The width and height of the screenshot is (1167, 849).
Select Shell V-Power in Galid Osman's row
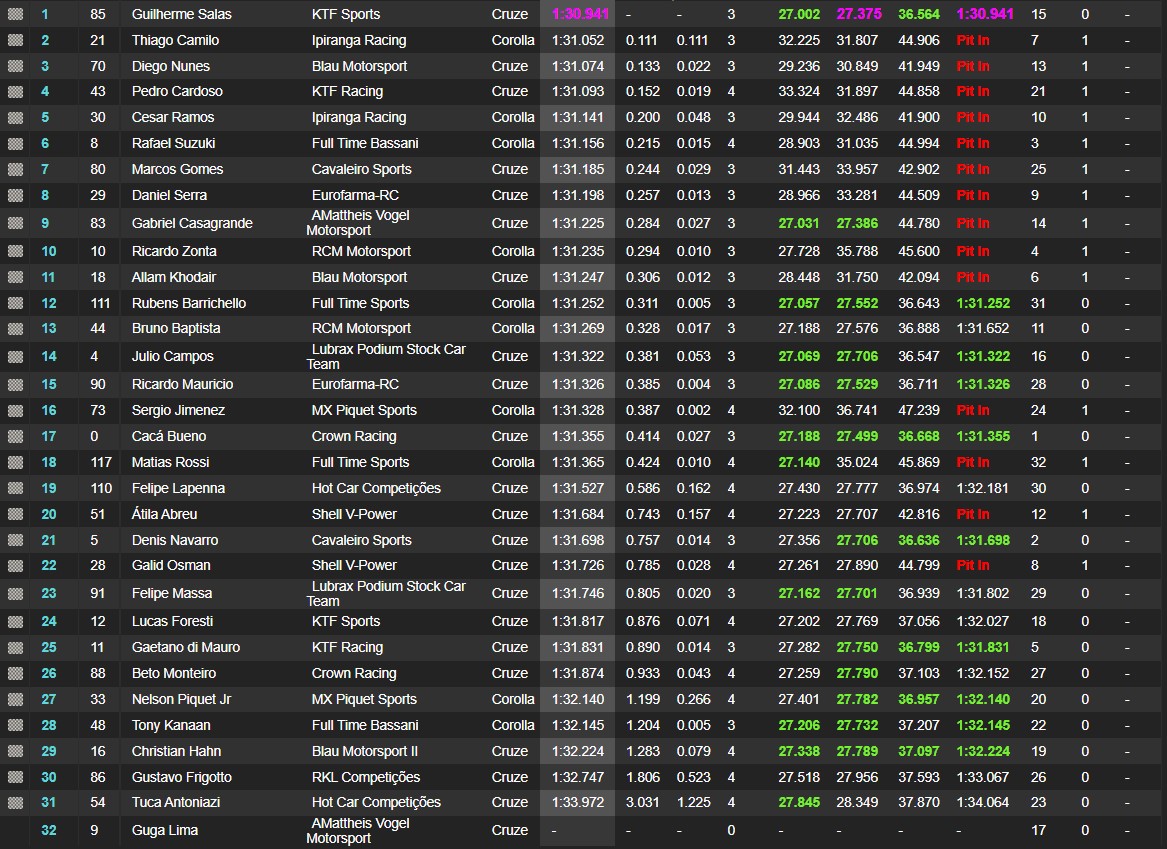coord(354,566)
